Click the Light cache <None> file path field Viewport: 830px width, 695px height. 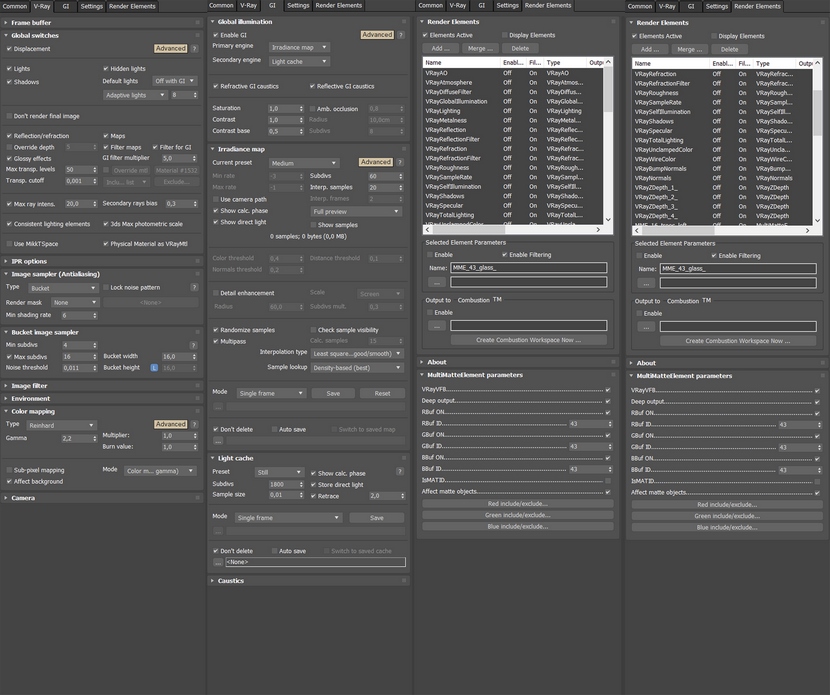click(x=315, y=562)
